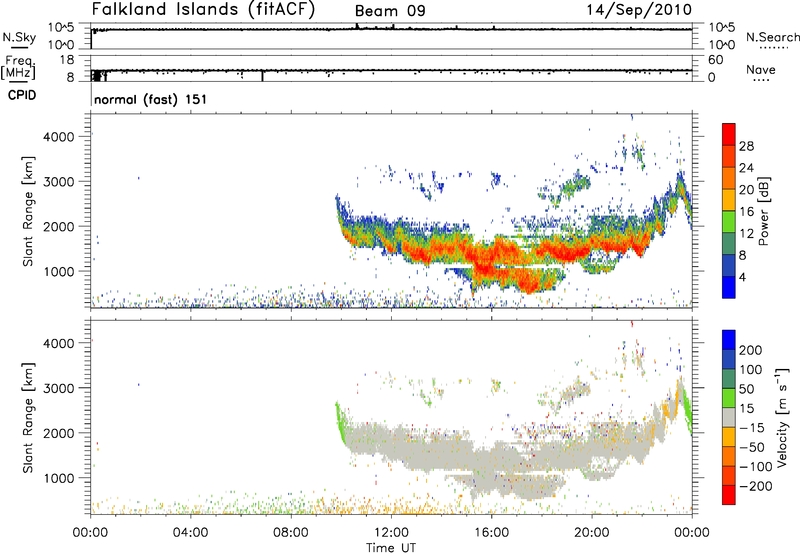Click 'normal (fast) 151' text
The height and width of the screenshot is (554, 800).
(151, 99)
